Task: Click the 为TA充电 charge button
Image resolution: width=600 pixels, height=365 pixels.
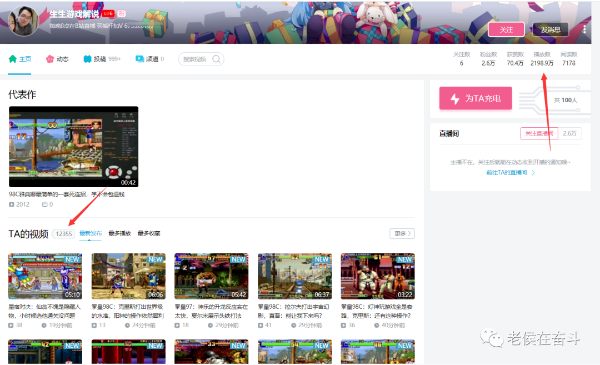Action: (476, 99)
